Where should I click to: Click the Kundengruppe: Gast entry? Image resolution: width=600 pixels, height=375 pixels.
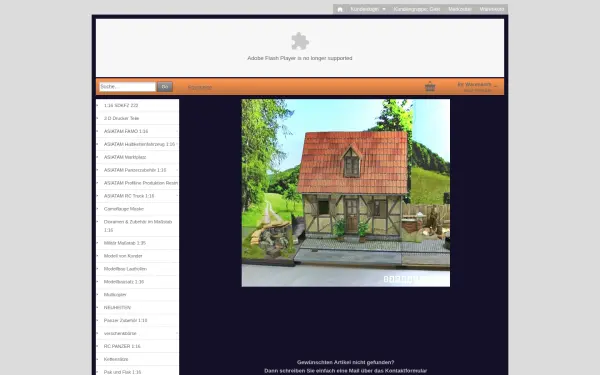417,9
